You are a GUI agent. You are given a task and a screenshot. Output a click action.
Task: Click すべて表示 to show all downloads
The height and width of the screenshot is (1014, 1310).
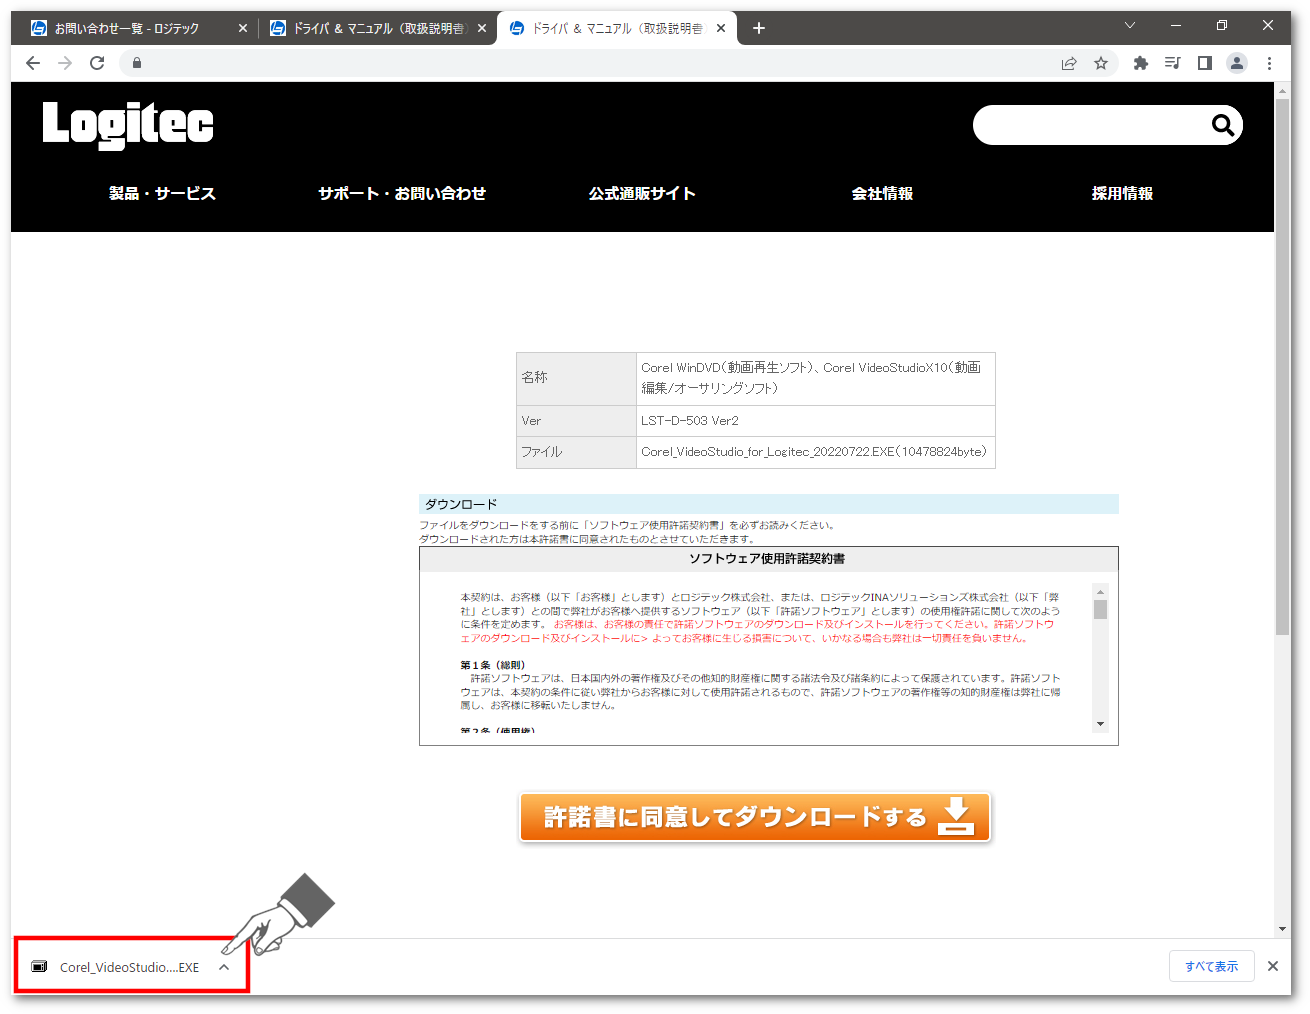[x=1211, y=966]
